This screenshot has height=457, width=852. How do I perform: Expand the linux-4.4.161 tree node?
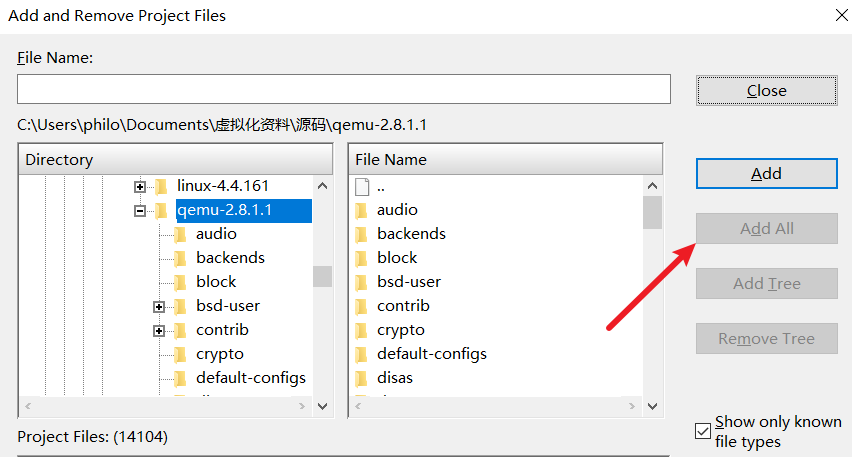(x=140, y=187)
